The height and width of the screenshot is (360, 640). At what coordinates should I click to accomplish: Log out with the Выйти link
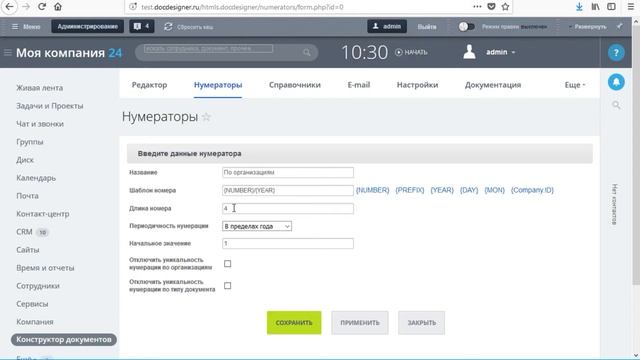pyautogui.click(x=427, y=27)
